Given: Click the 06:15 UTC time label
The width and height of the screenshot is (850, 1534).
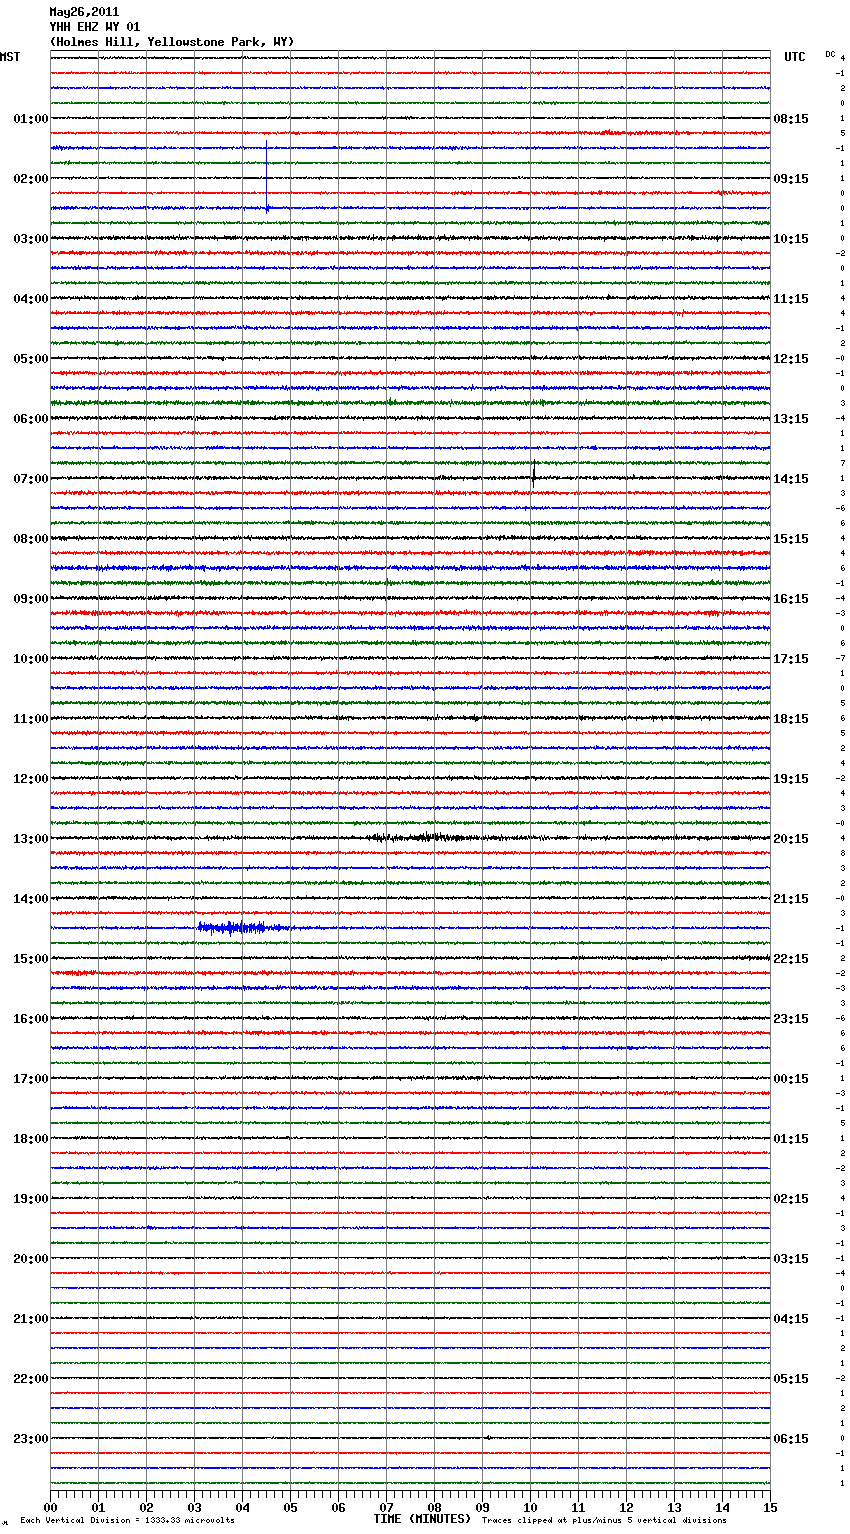Looking at the screenshot, I should click(x=791, y=1439).
